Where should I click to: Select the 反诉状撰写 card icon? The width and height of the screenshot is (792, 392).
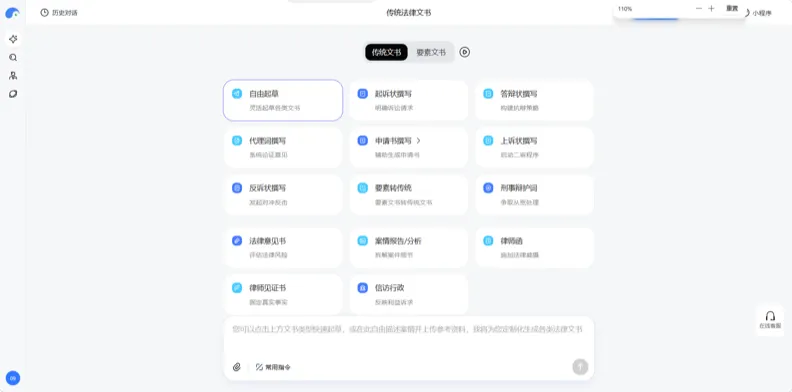[237, 188]
